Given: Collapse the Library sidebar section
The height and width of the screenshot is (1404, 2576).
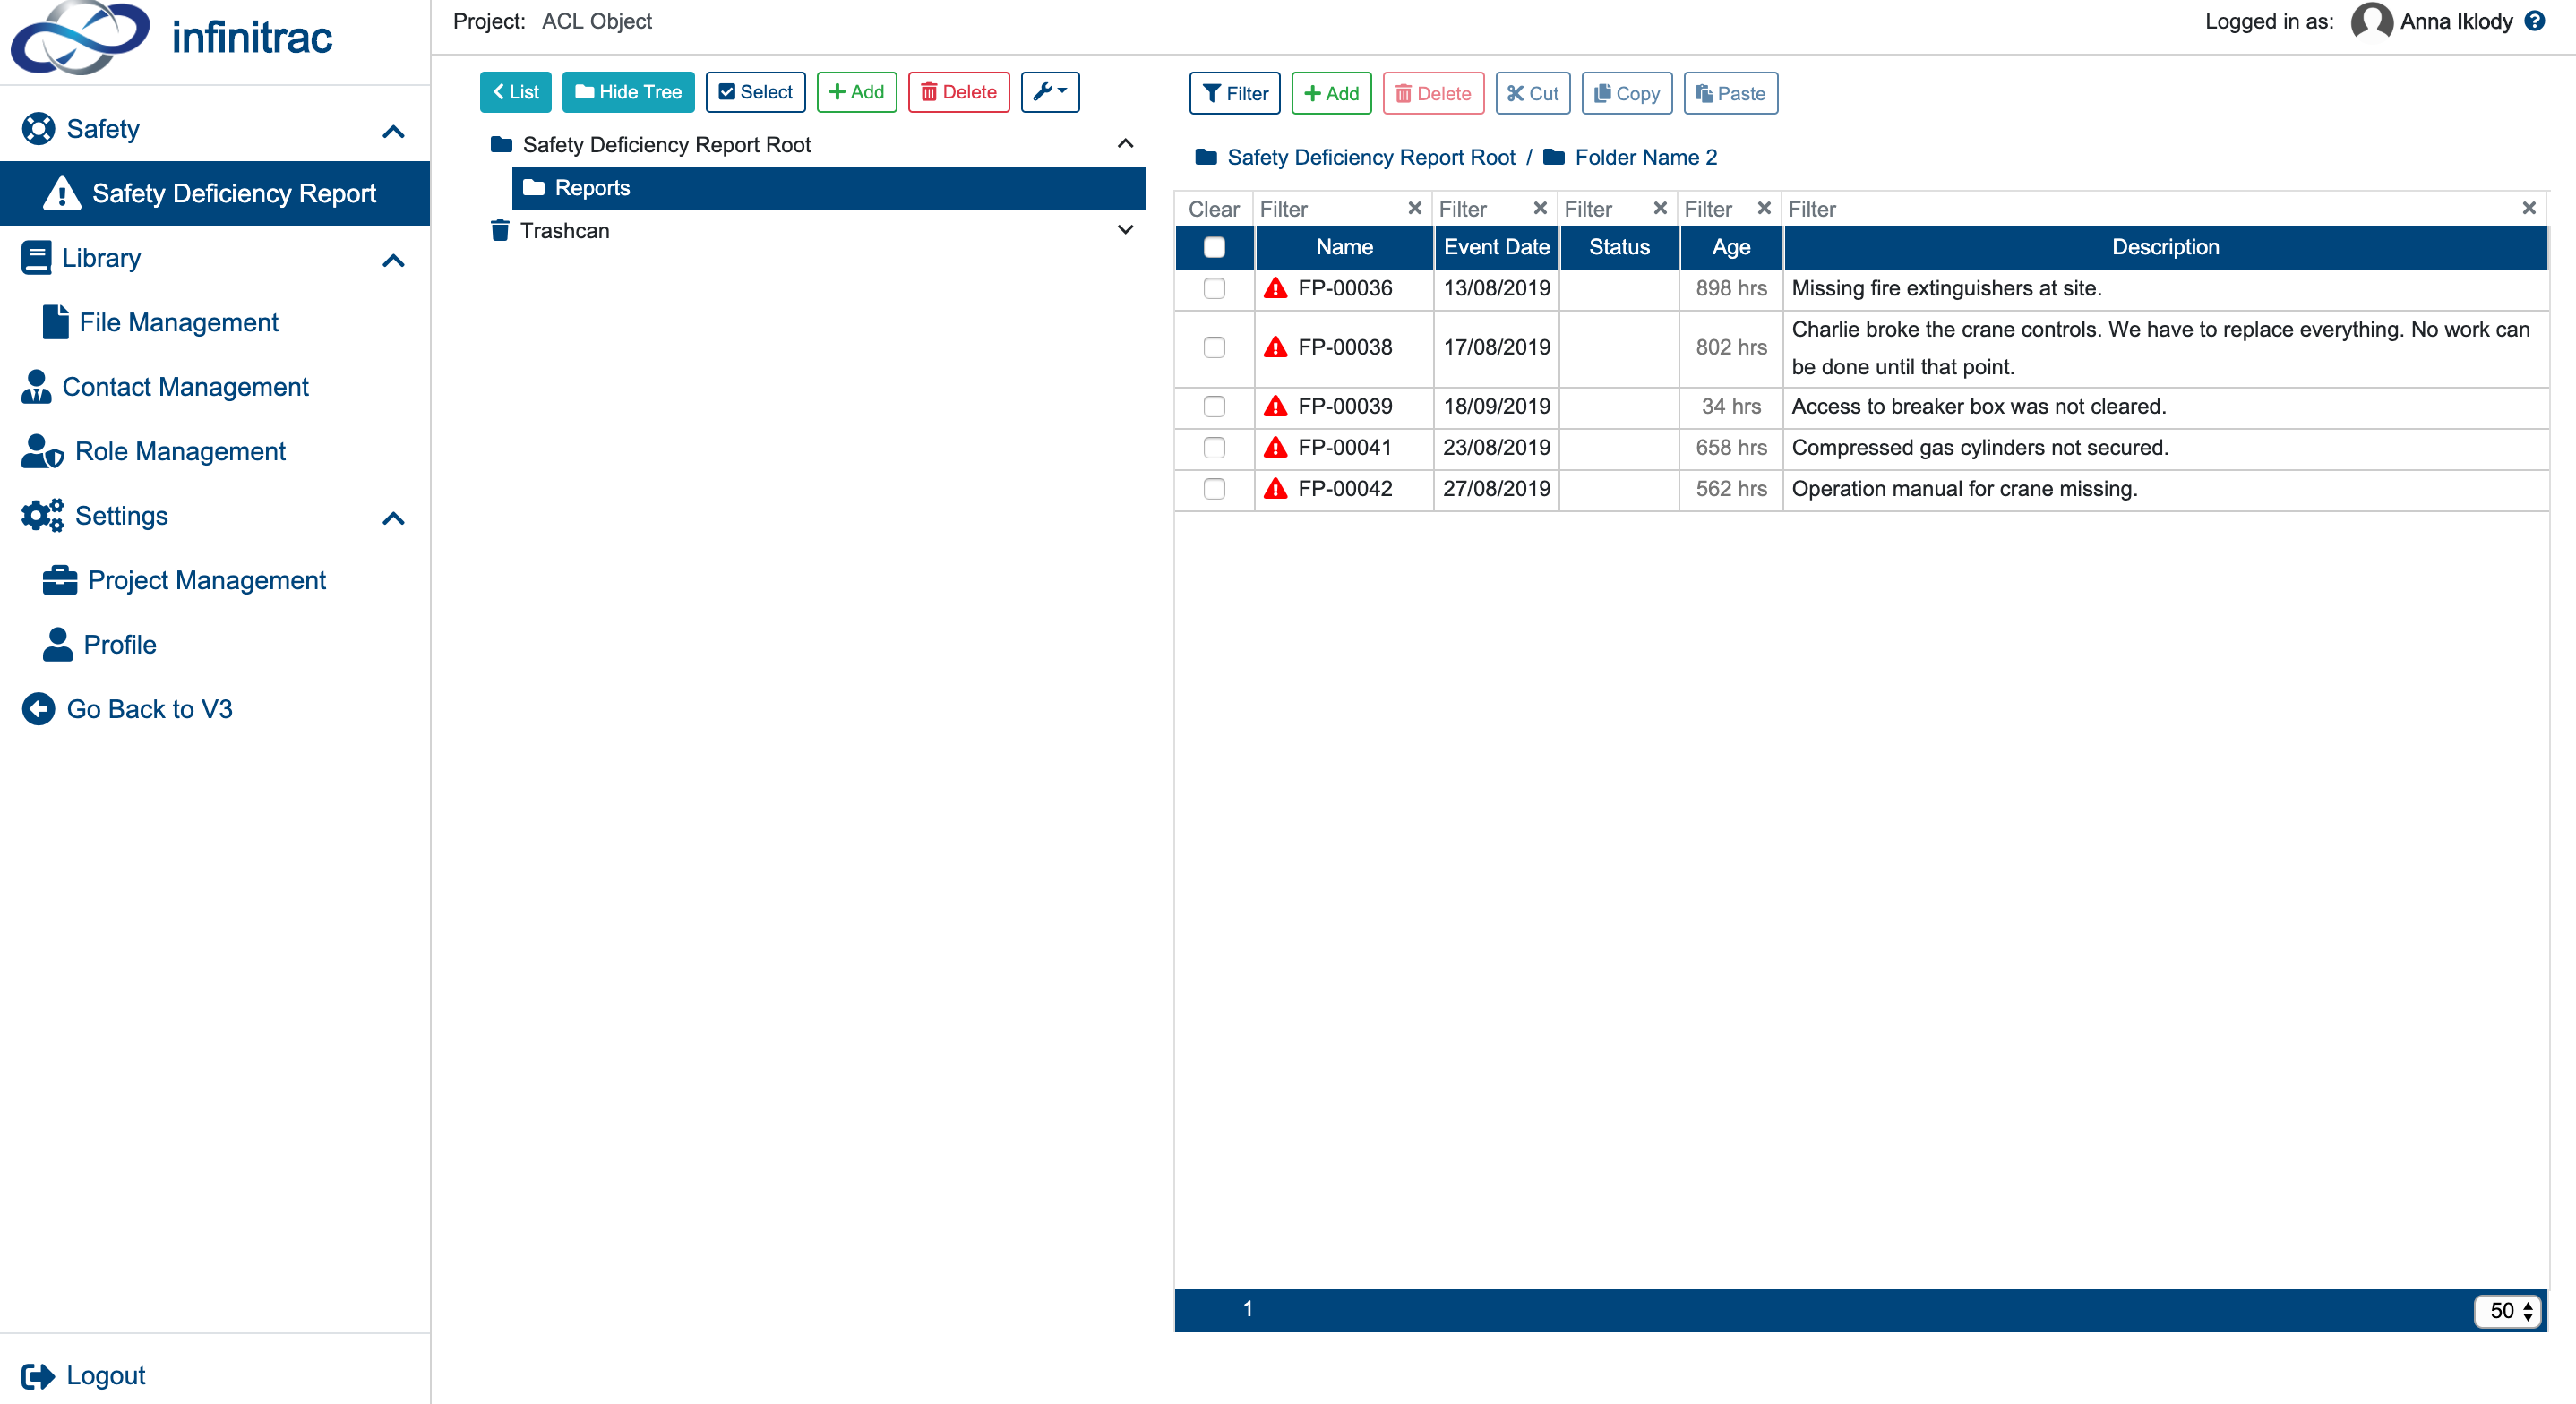Looking at the screenshot, I should coord(394,260).
